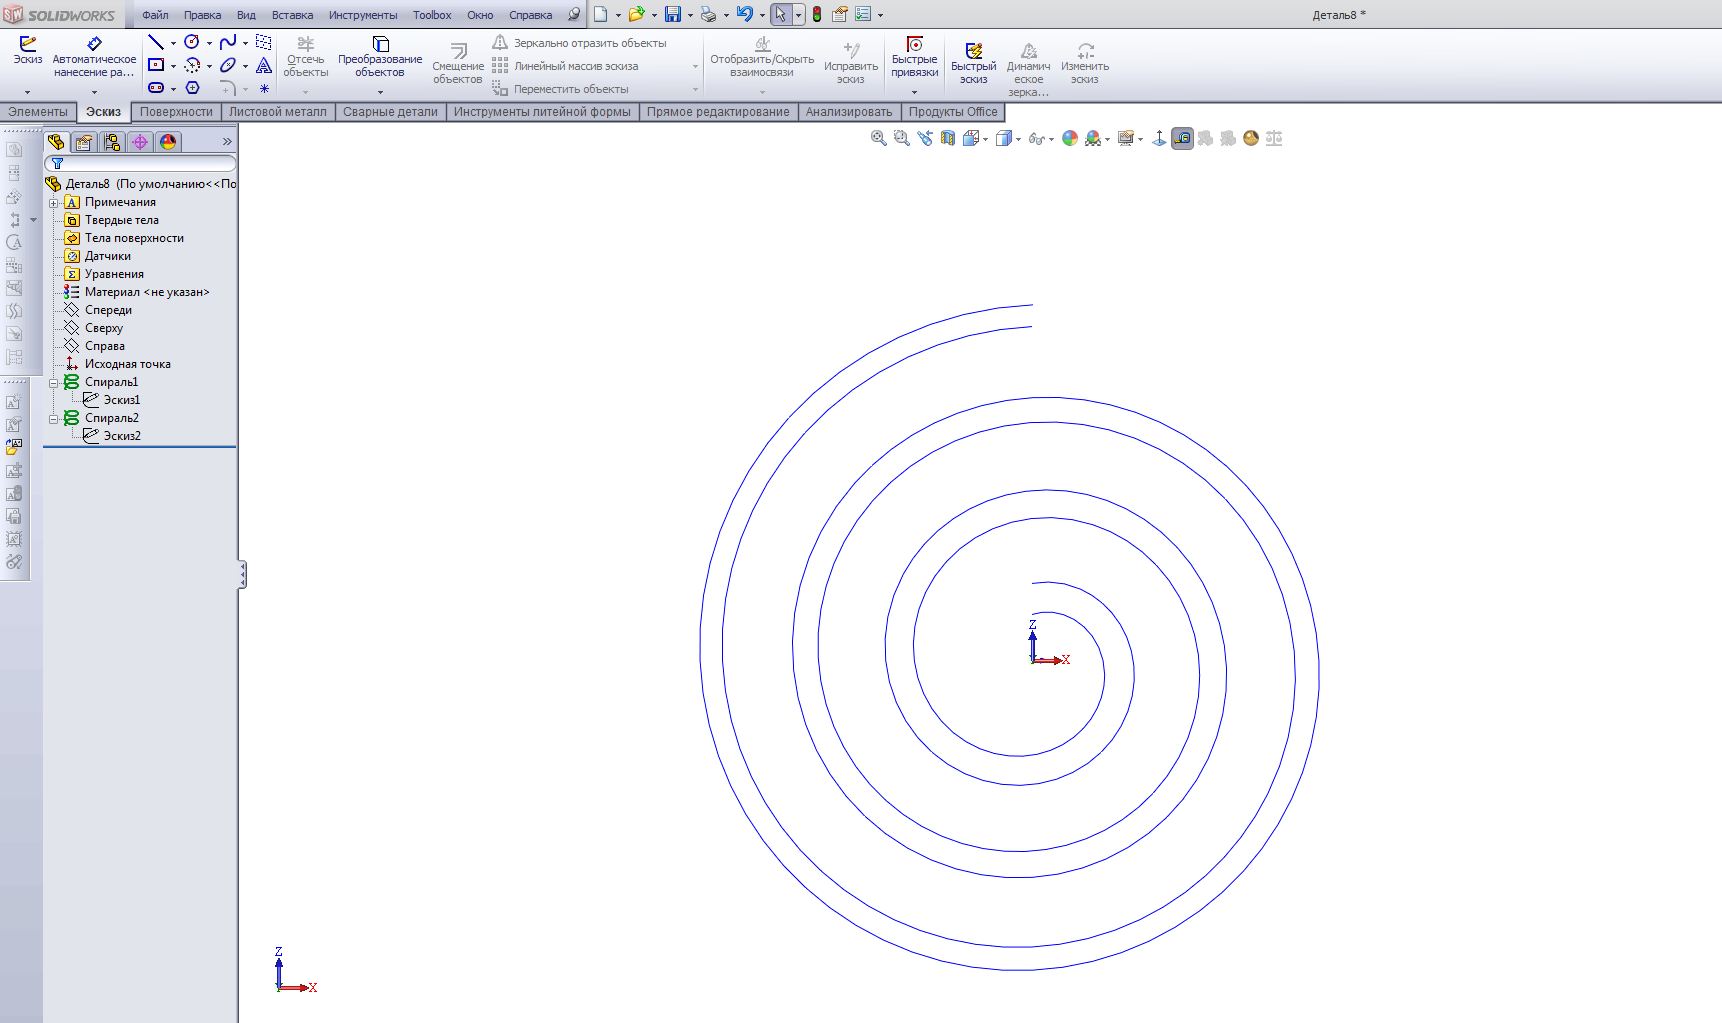Open the ConfigurationManager tab icon

click(x=112, y=142)
